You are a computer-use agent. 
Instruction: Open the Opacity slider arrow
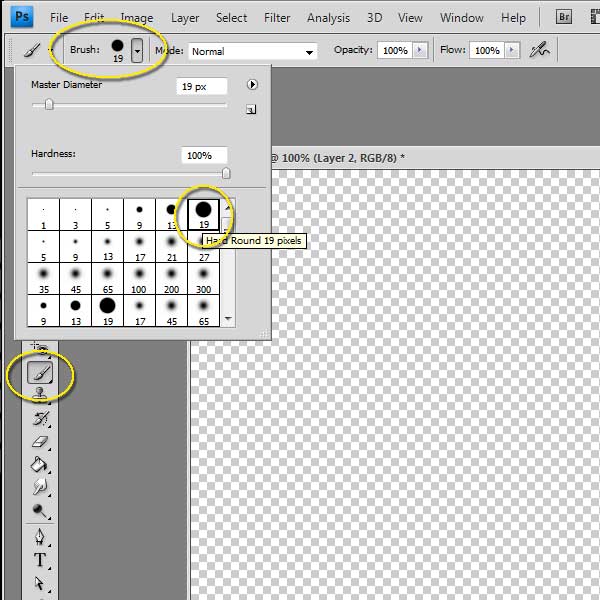420,50
